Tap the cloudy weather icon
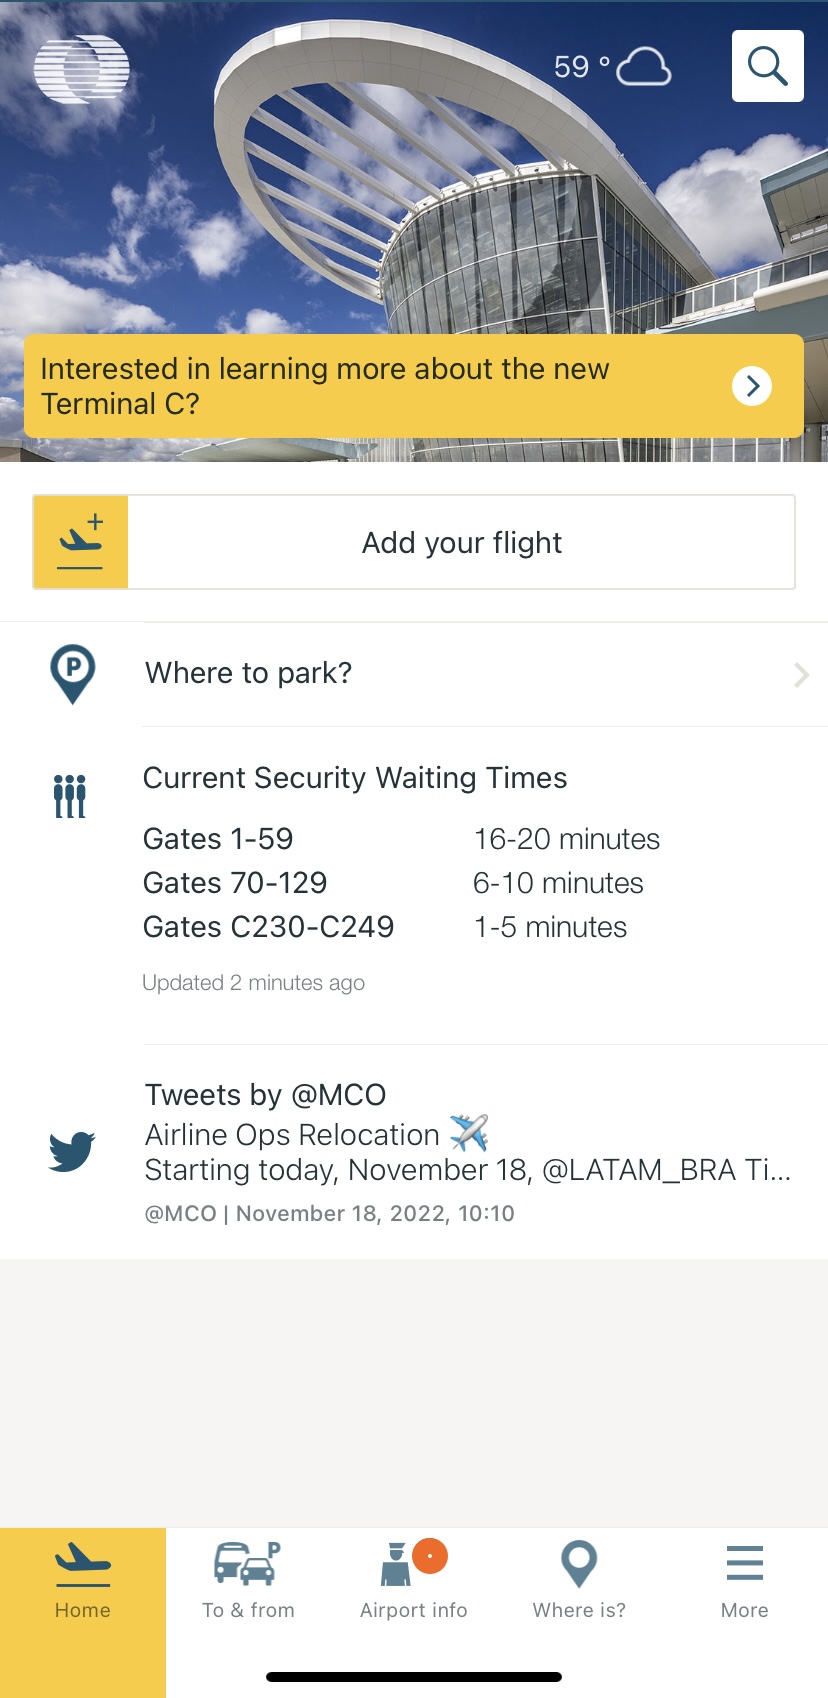 coord(643,67)
